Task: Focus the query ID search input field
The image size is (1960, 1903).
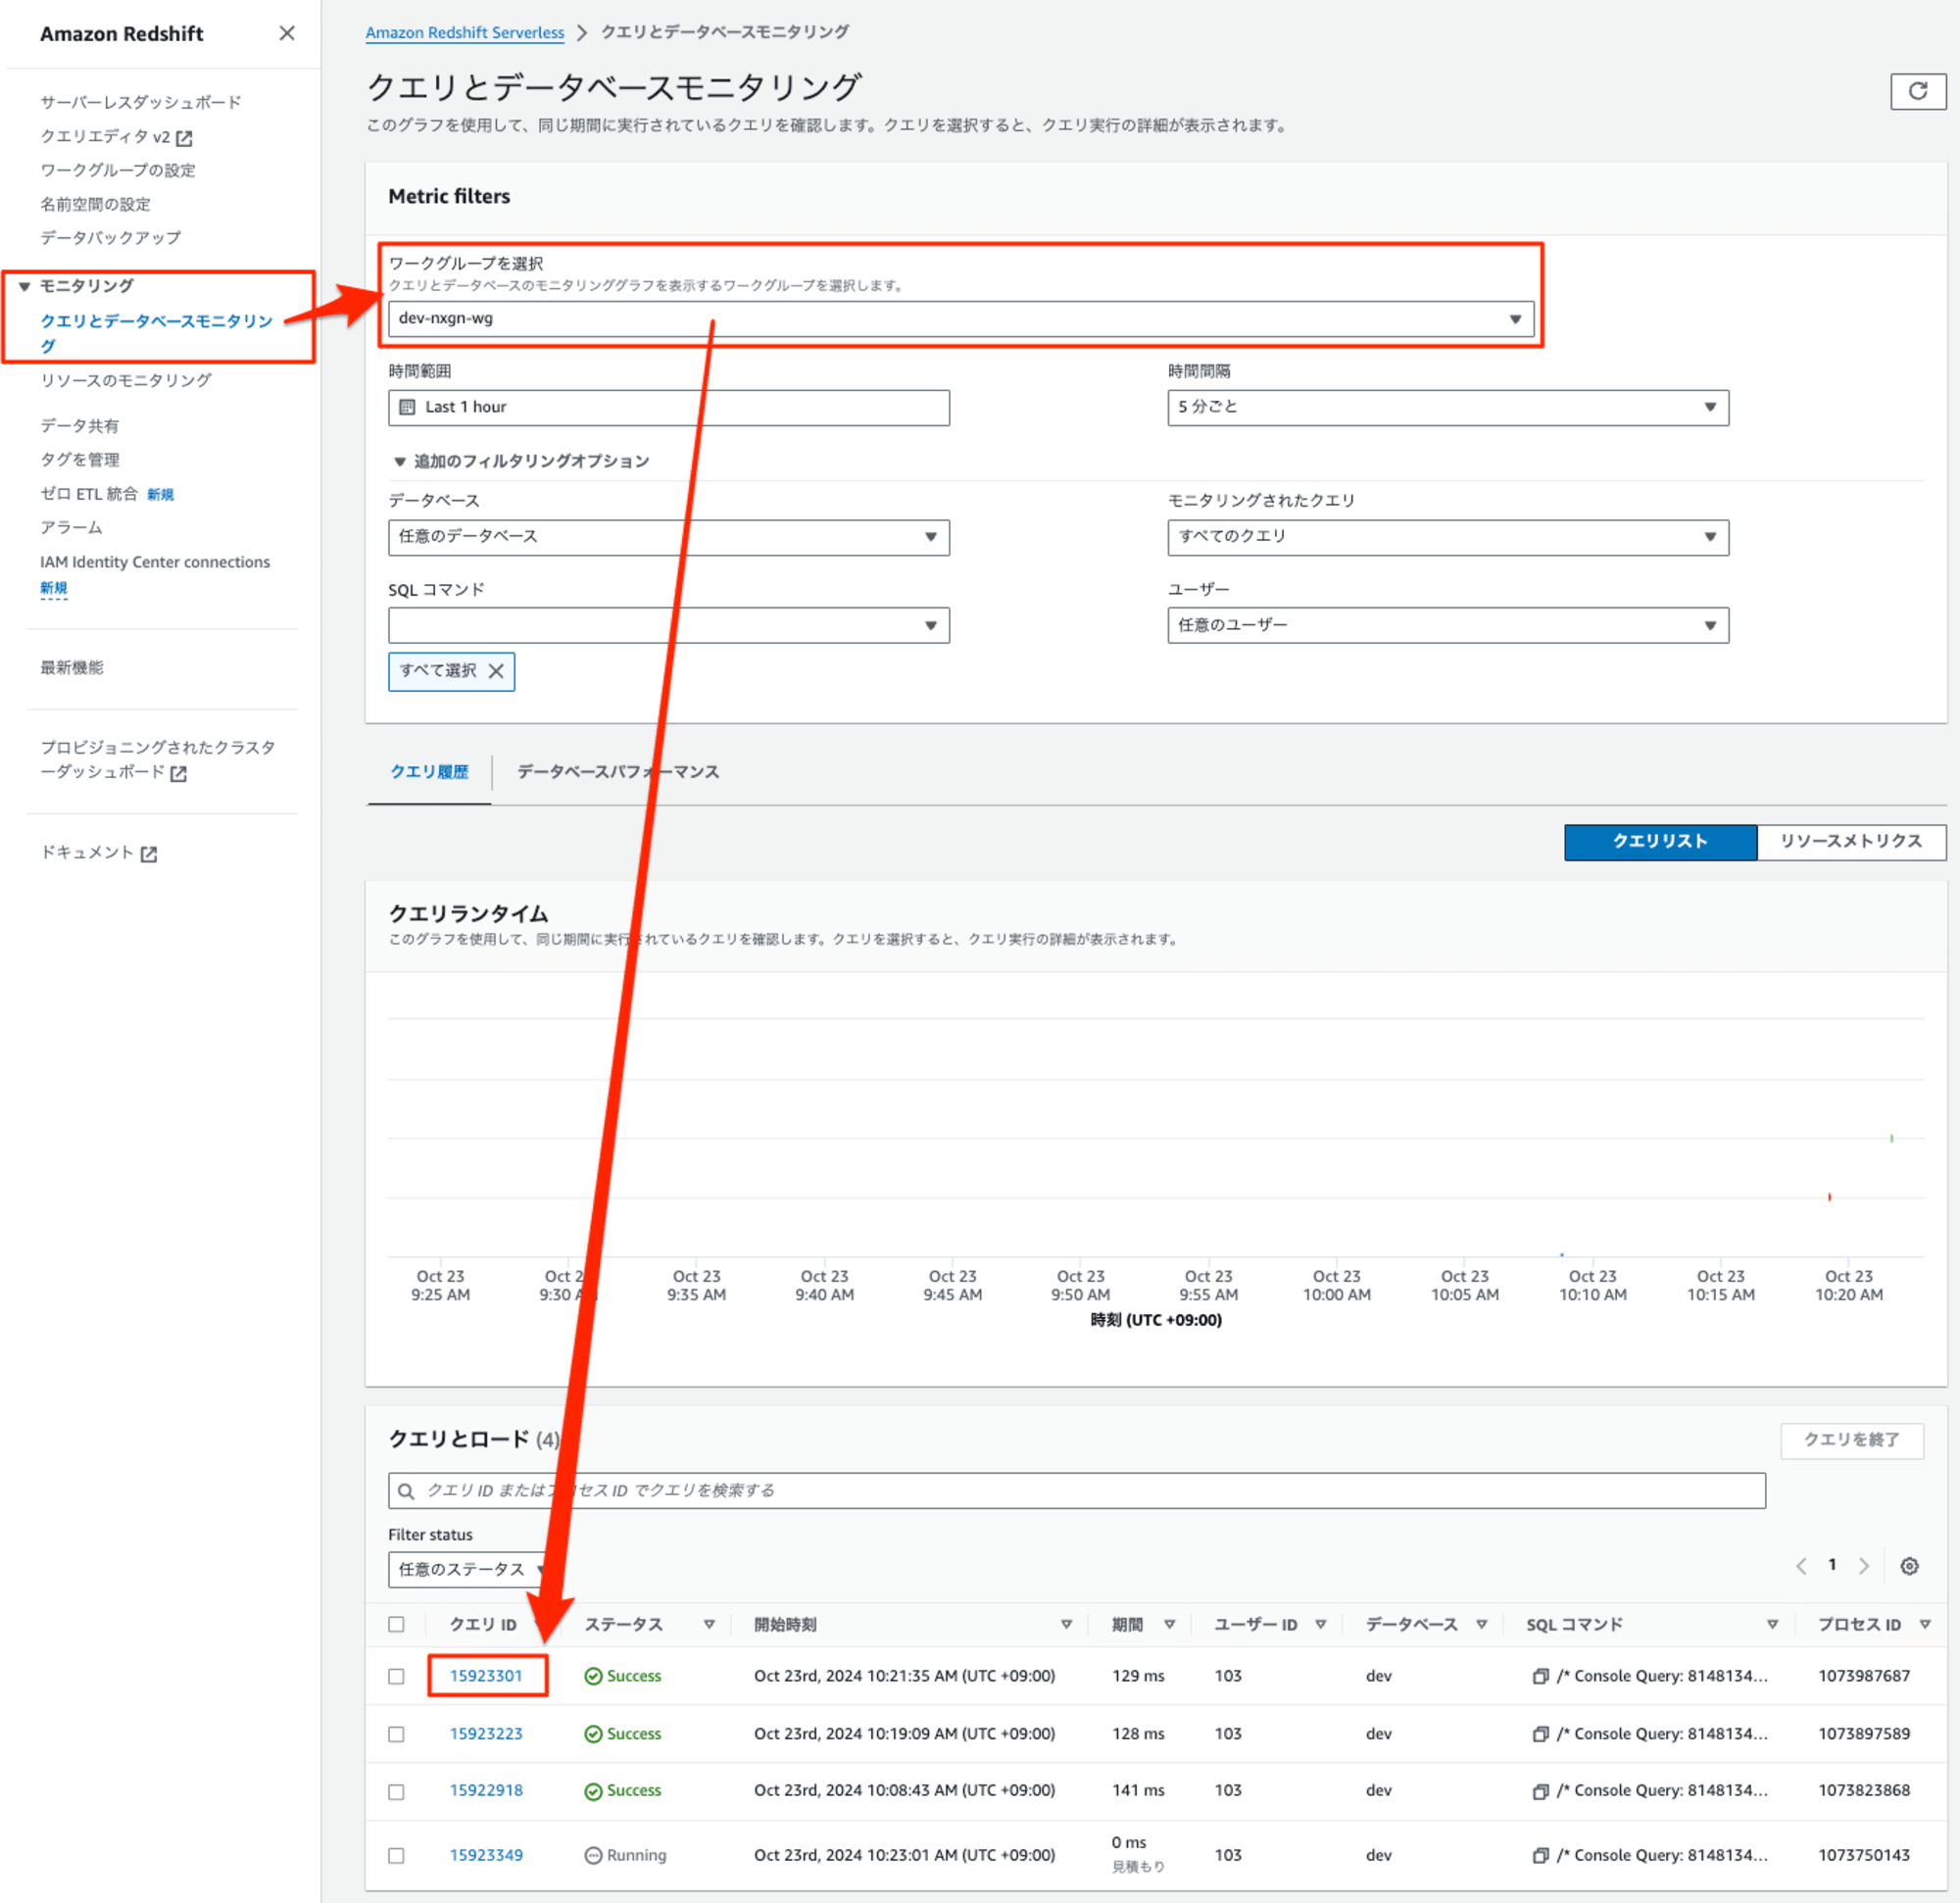Action: tap(1076, 1491)
